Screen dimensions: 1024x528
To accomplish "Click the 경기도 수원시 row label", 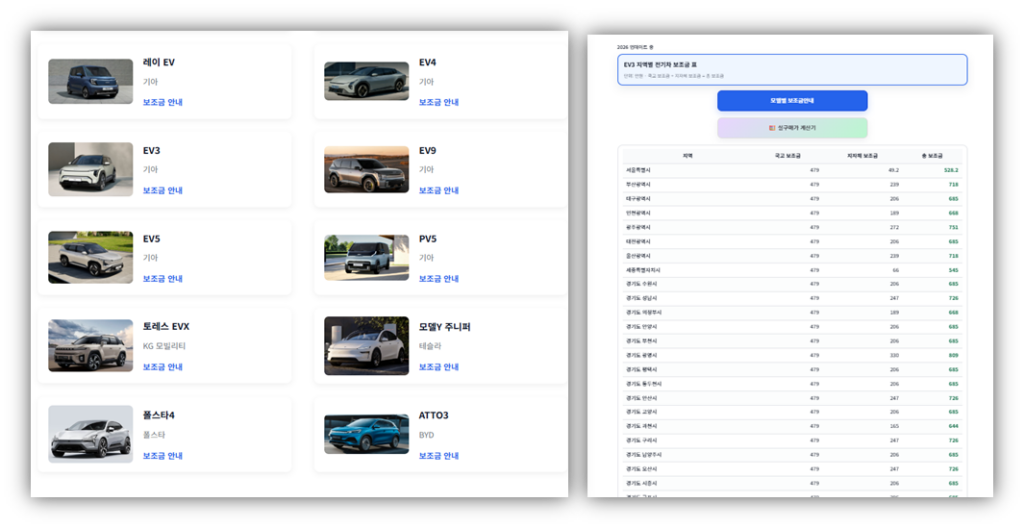I will pyautogui.click(x=641, y=284).
